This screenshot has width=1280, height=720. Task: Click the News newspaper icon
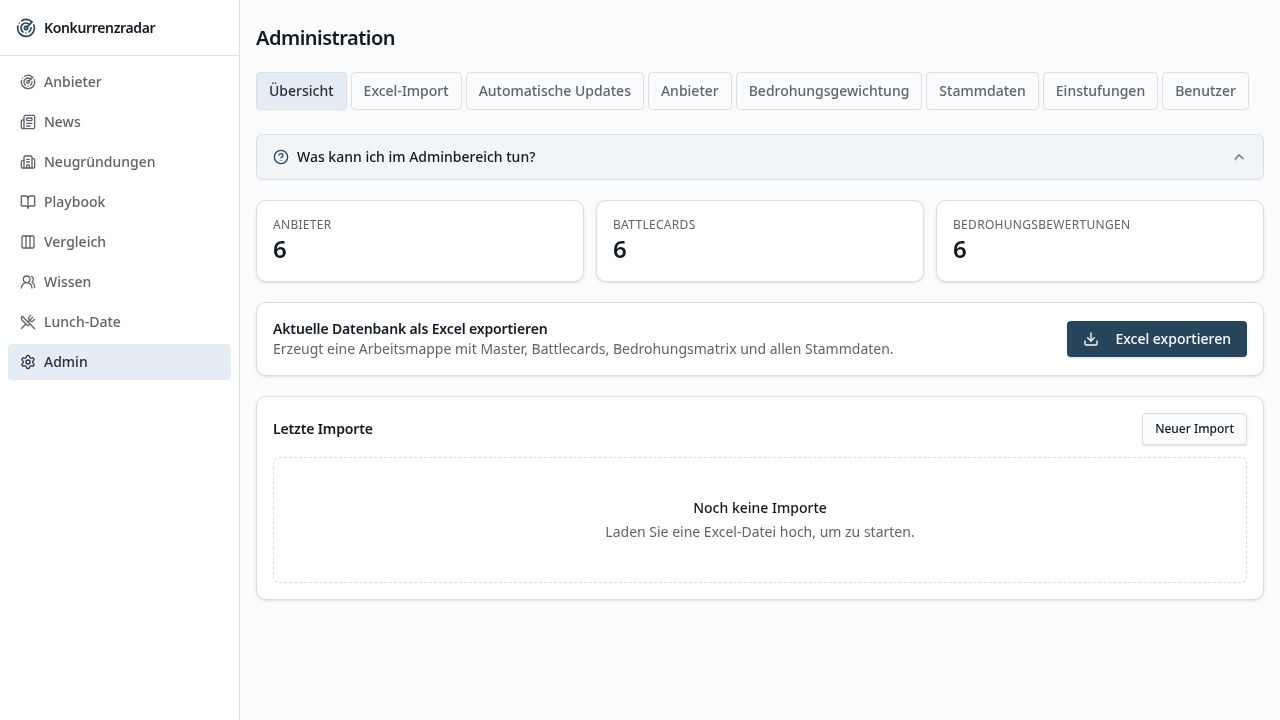[x=28, y=122]
